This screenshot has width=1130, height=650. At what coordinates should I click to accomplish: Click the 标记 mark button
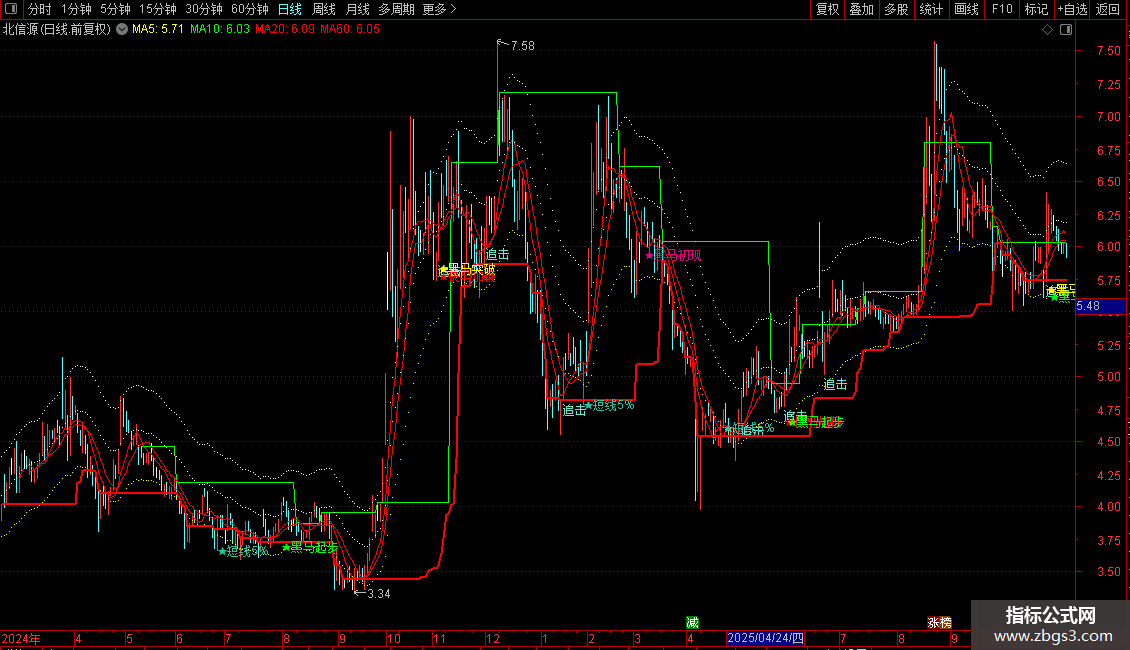pyautogui.click(x=1036, y=9)
